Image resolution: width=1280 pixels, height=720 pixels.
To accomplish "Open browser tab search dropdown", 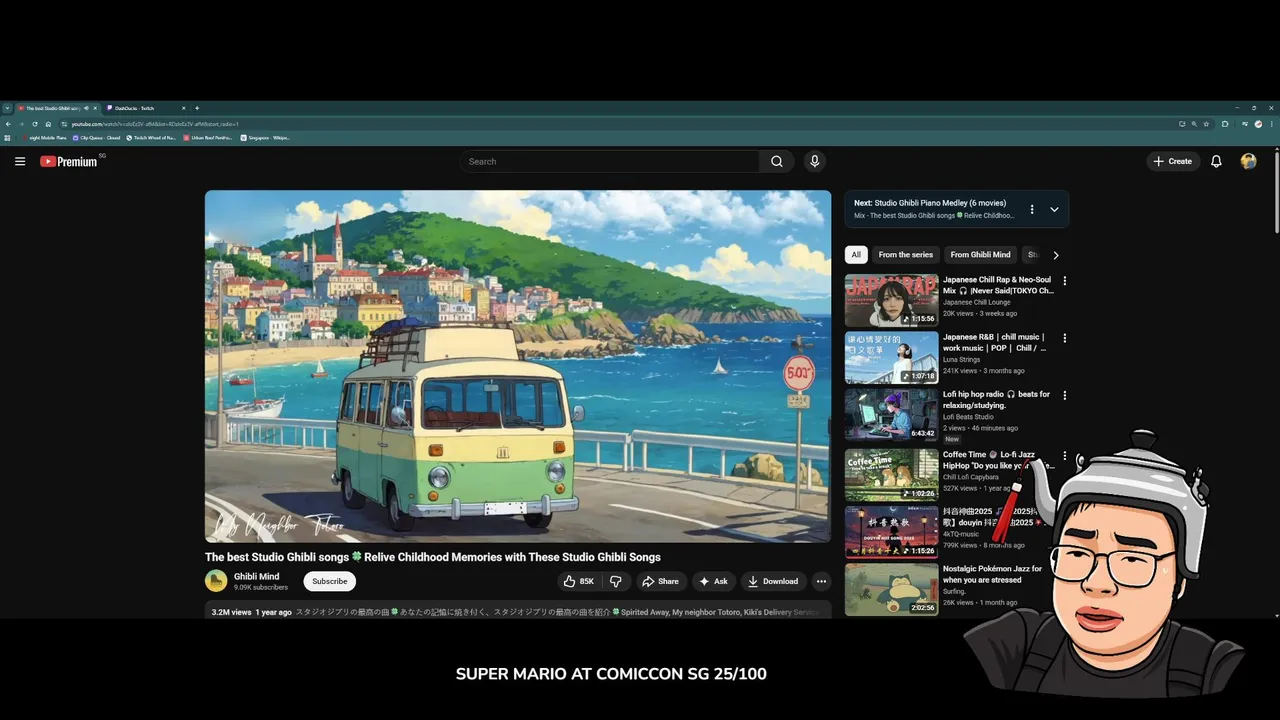I will (x=7, y=108).
